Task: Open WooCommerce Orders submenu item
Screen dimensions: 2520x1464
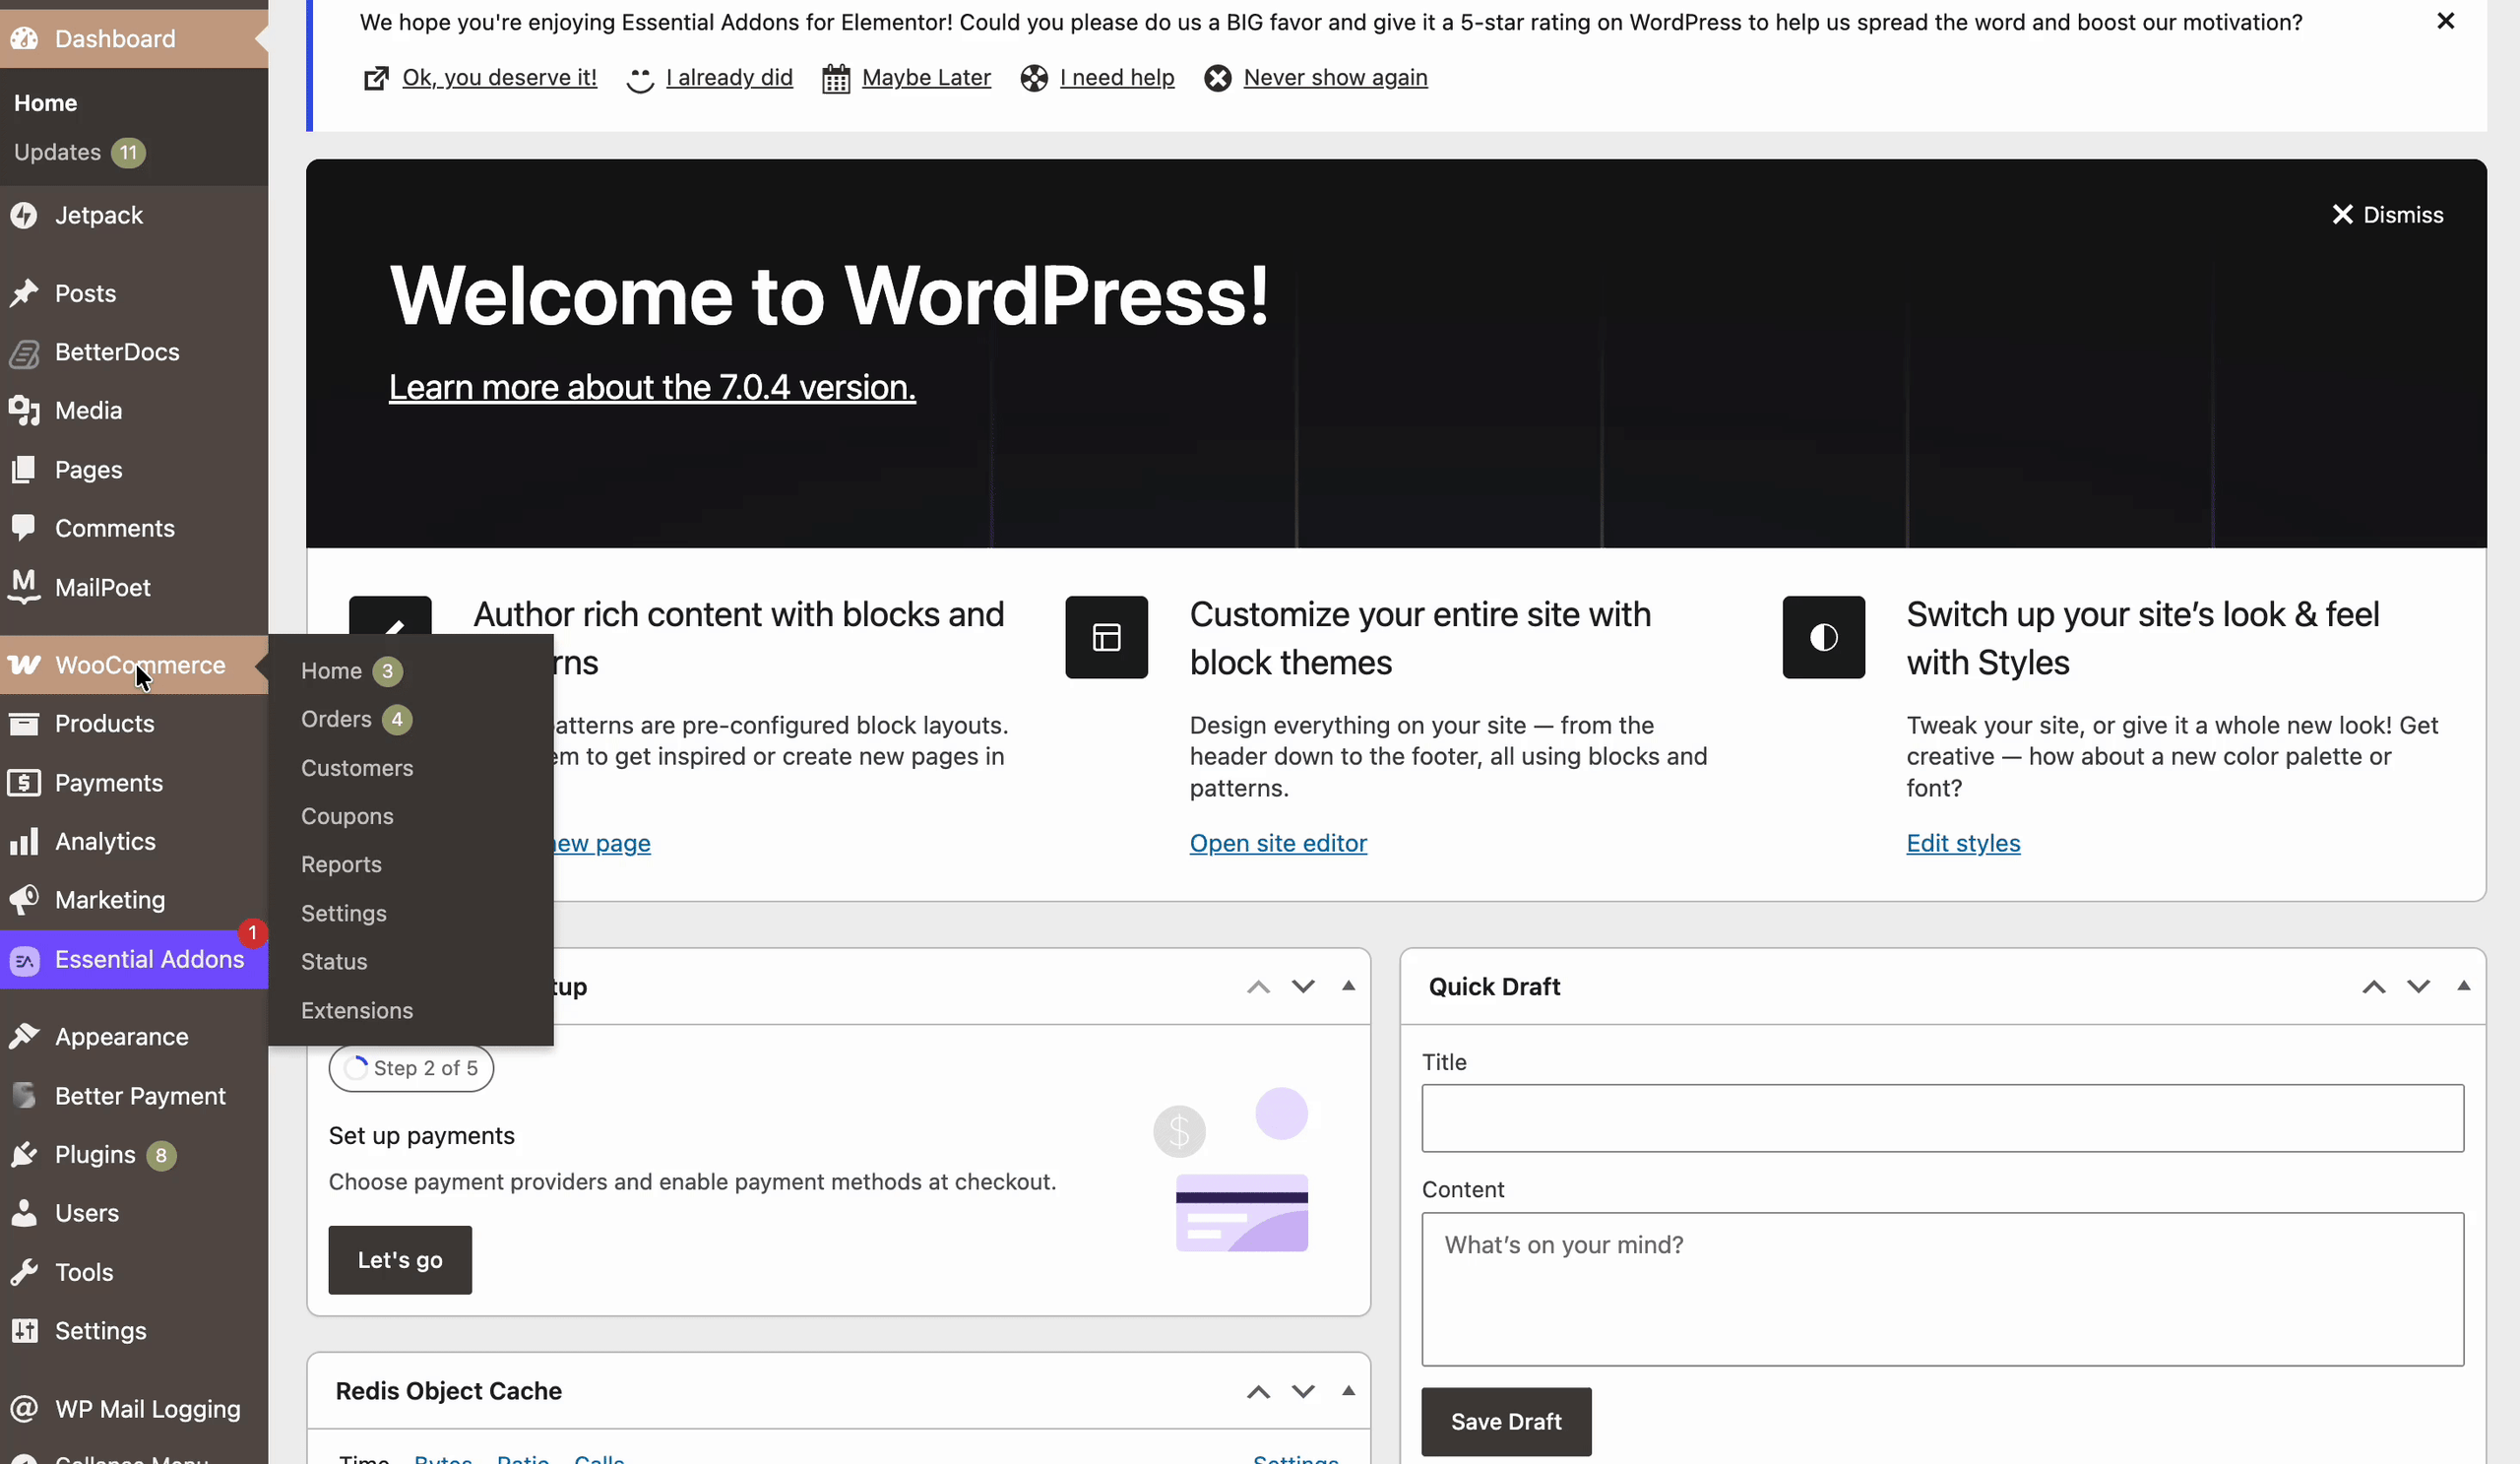Action: (410, 719)
